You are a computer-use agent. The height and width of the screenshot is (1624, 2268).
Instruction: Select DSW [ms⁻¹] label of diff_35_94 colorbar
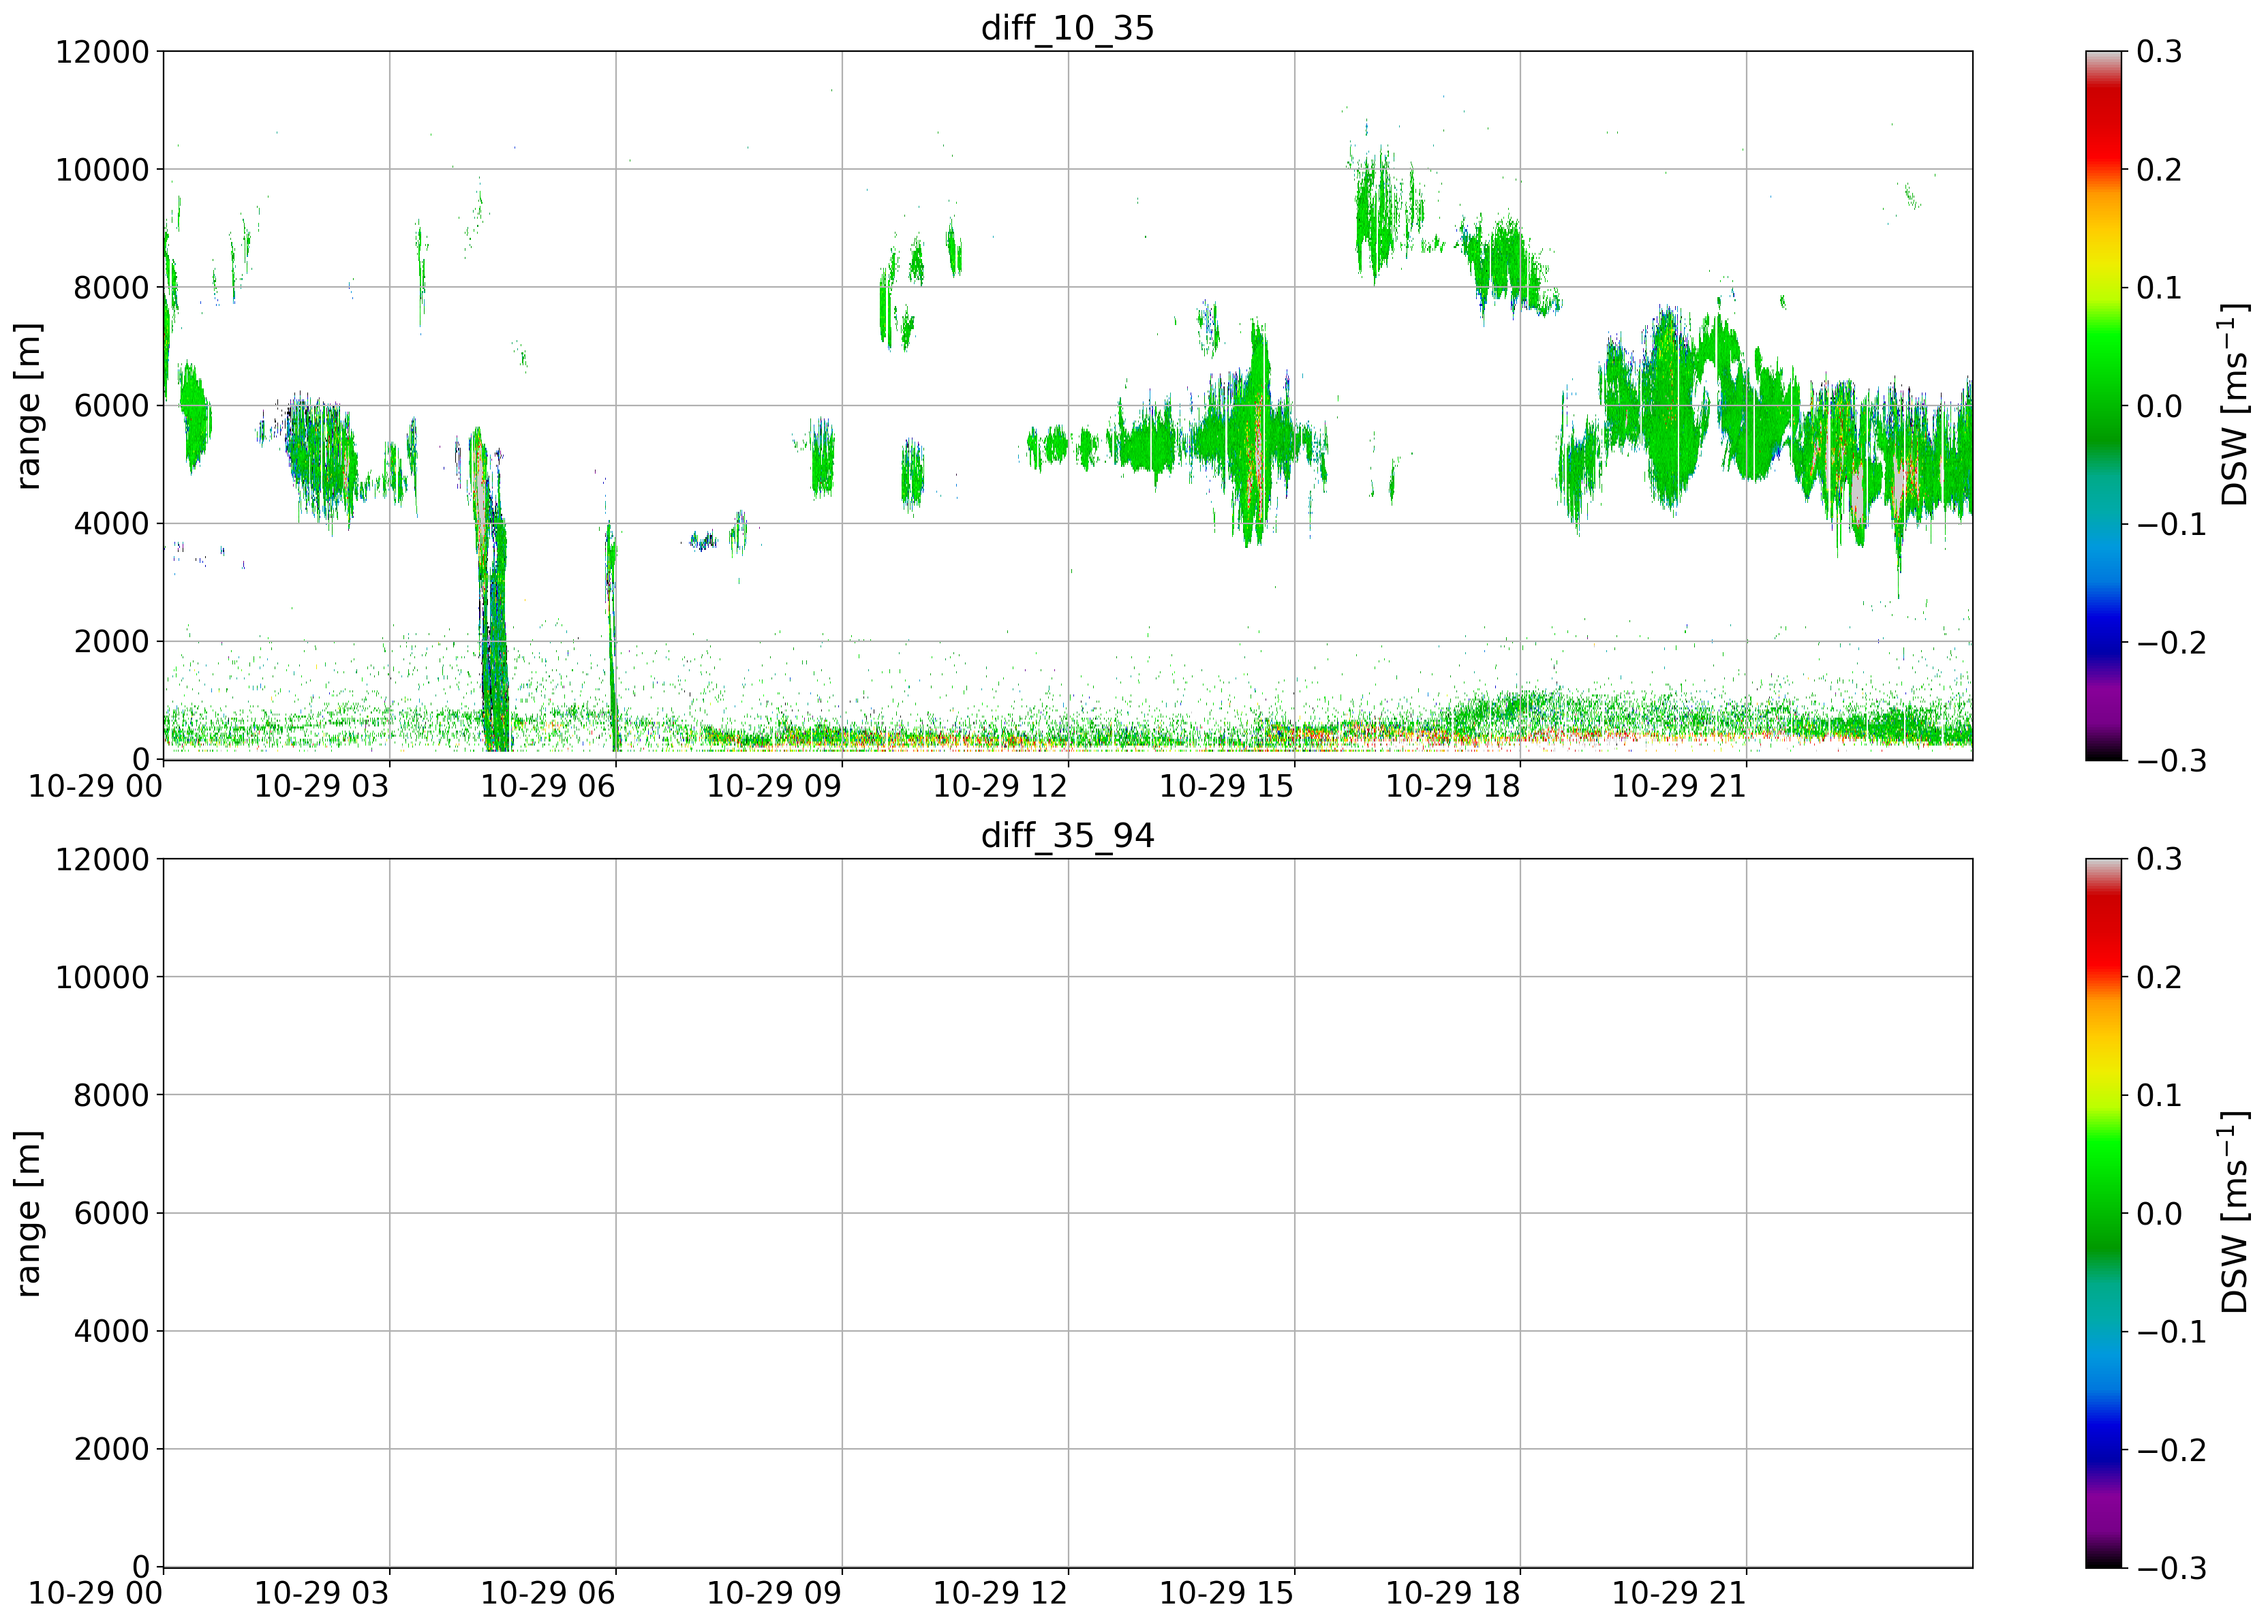coord(2234,1213)
